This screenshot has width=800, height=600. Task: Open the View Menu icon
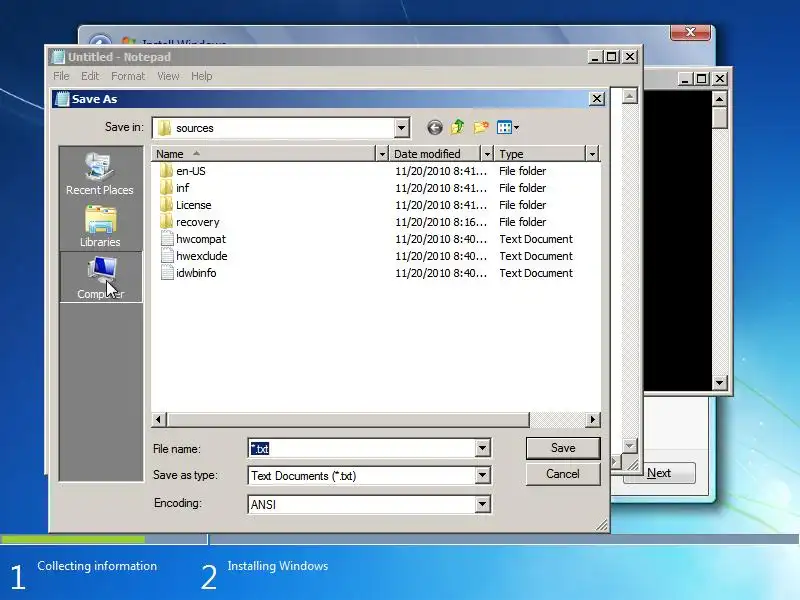(x=507, y=127)
